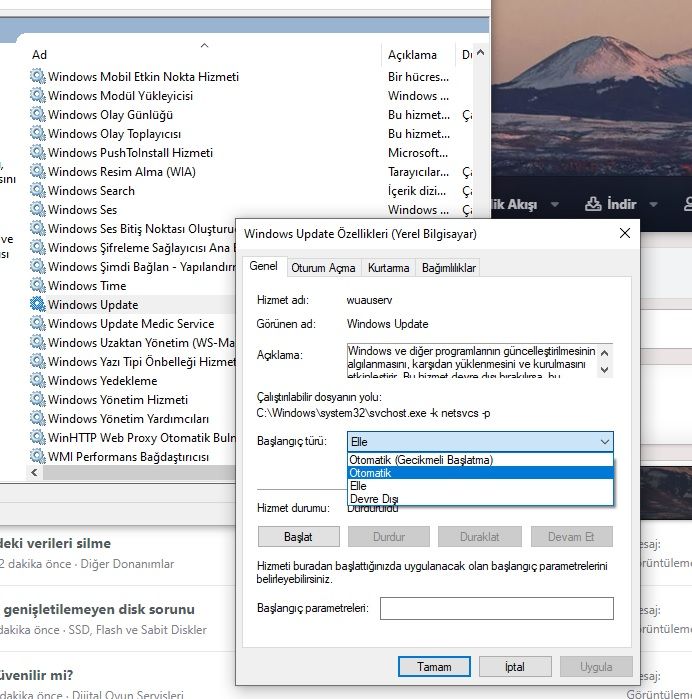
Task: Click the Devam Et button
Action: click(571, 537)
